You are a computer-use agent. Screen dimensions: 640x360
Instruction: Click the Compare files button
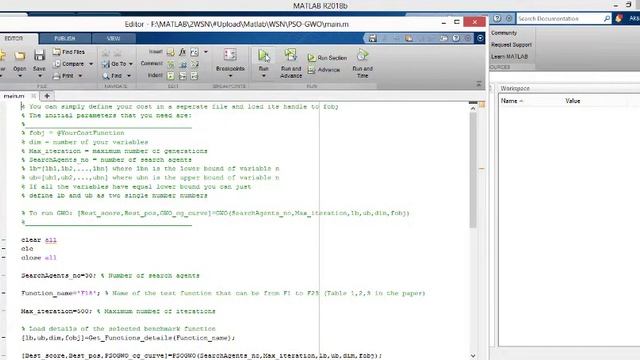click(69, 64)
